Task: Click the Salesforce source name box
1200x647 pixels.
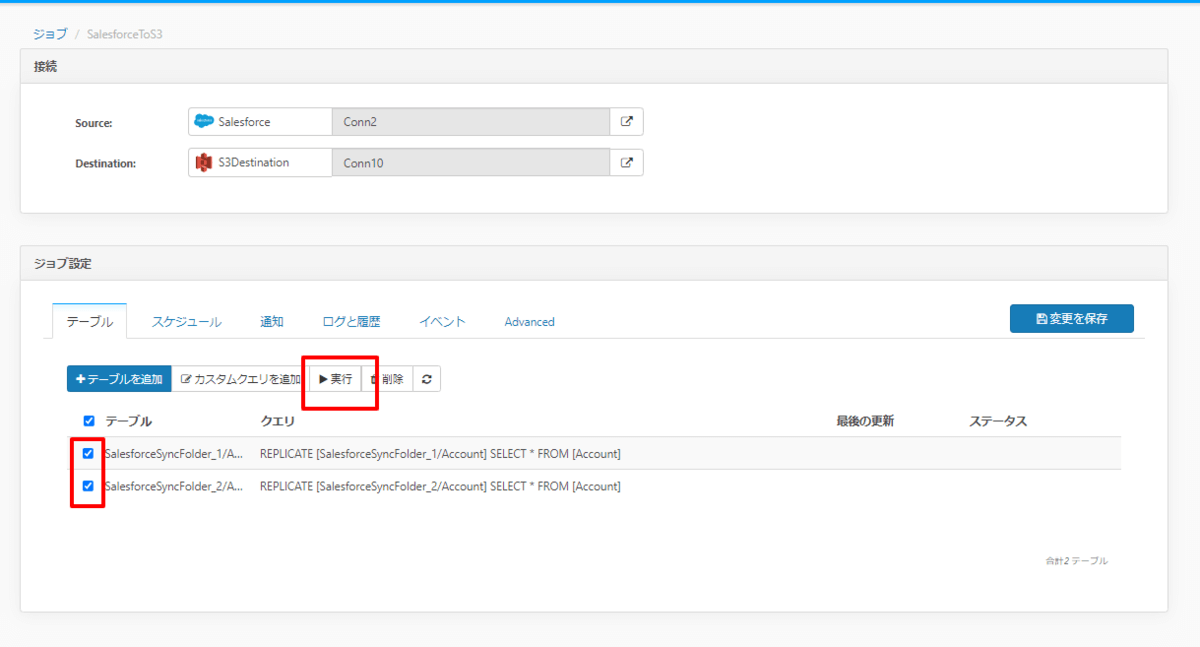Action: point(260,122)
